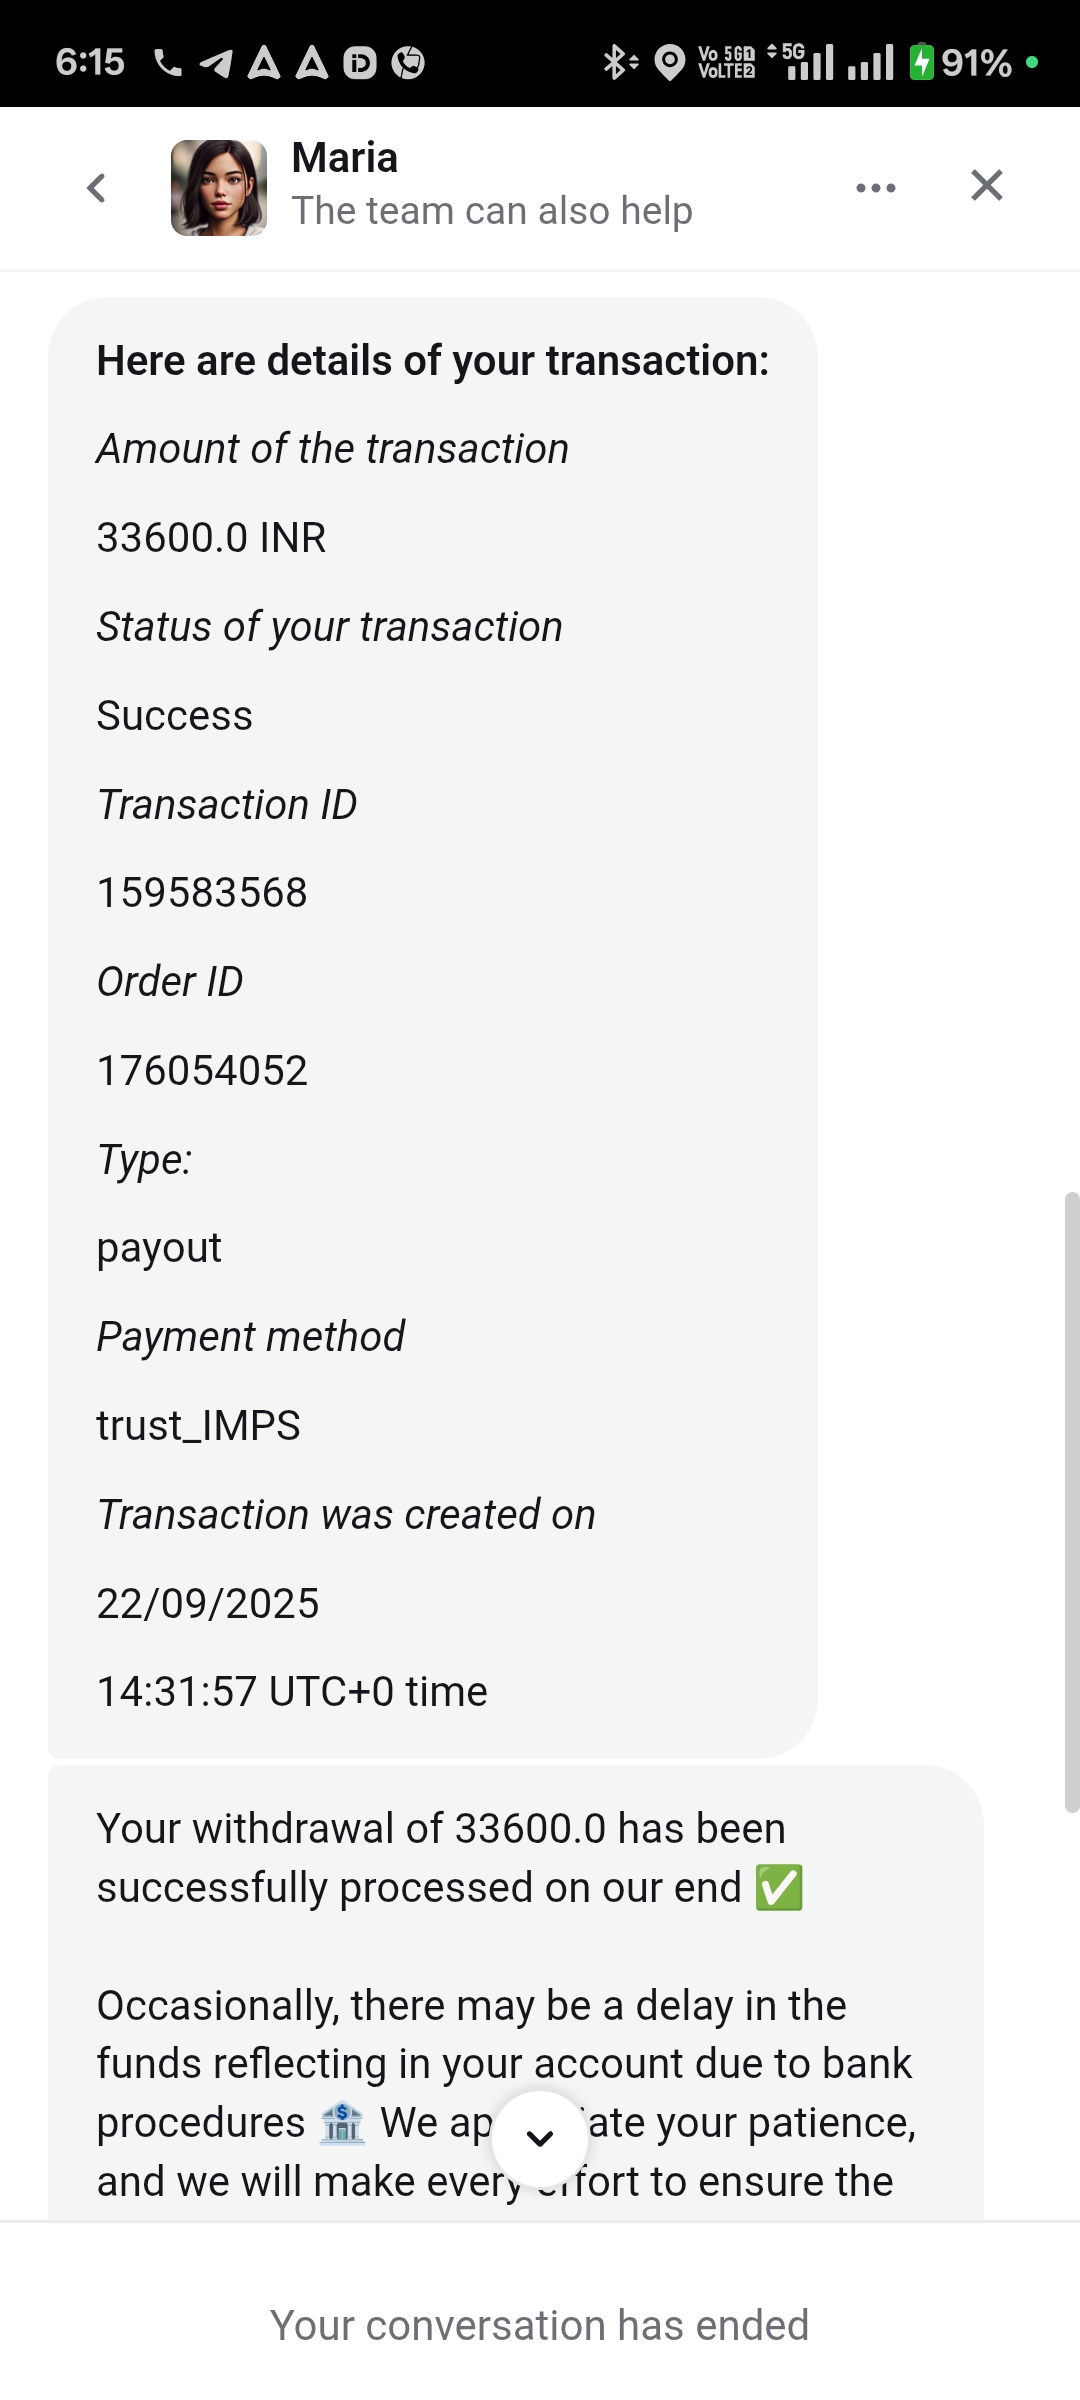Tap "Your conversation has ended" footer text
The image size is (1080, 2400).
[x=540, y=2326]
